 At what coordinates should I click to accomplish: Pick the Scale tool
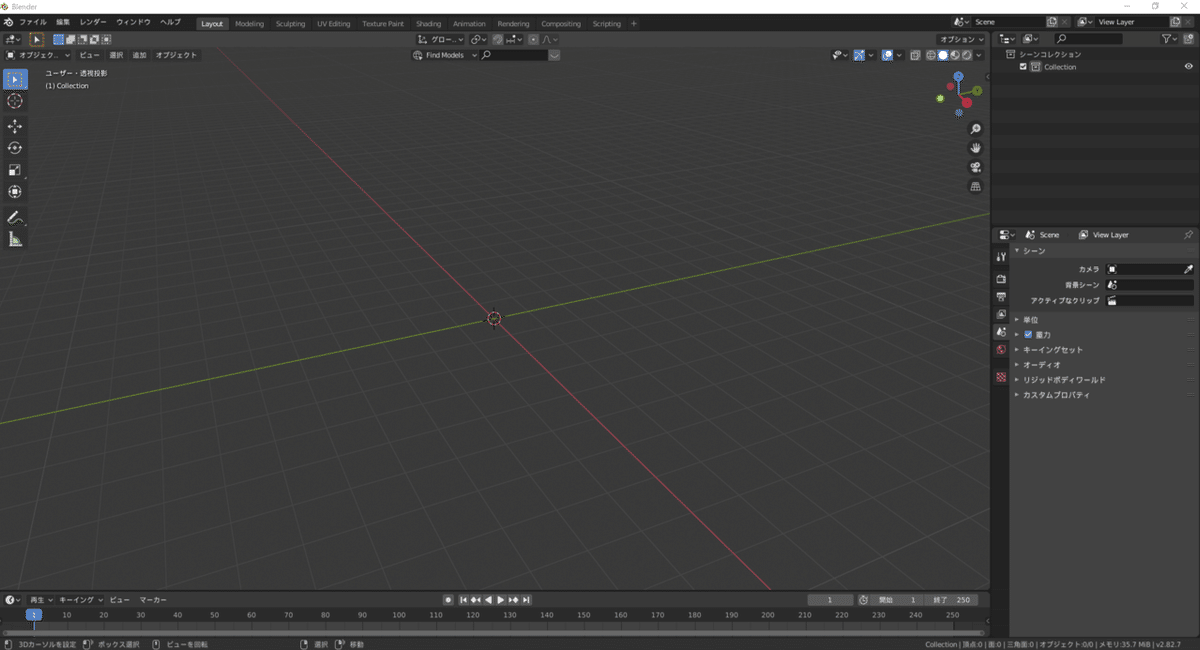15,170
